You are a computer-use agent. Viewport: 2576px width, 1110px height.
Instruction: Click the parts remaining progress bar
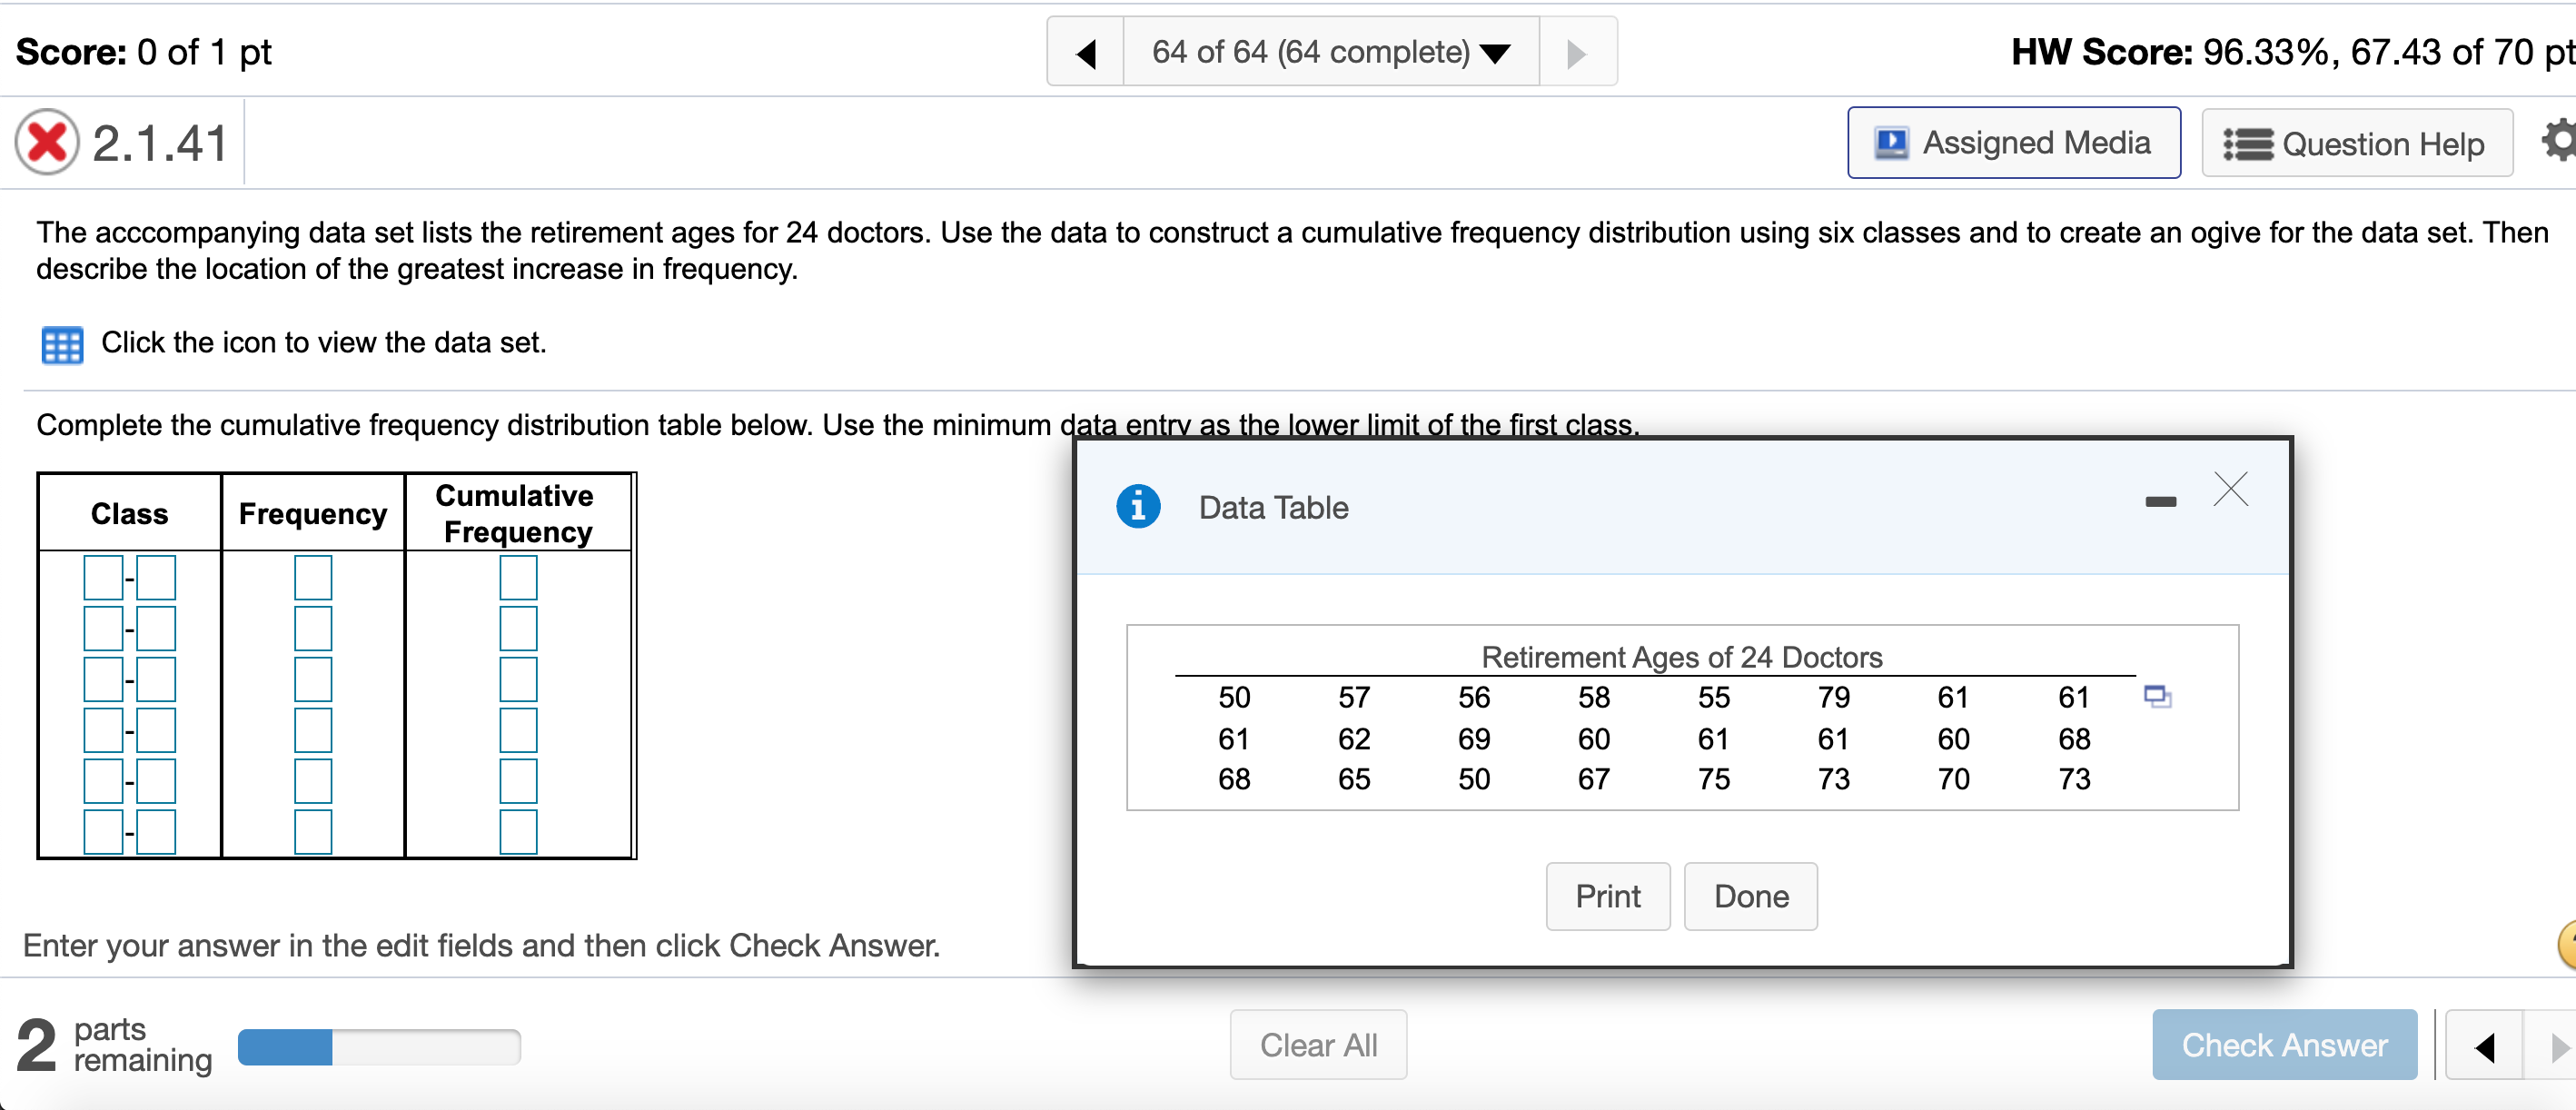coord(379,1046)
